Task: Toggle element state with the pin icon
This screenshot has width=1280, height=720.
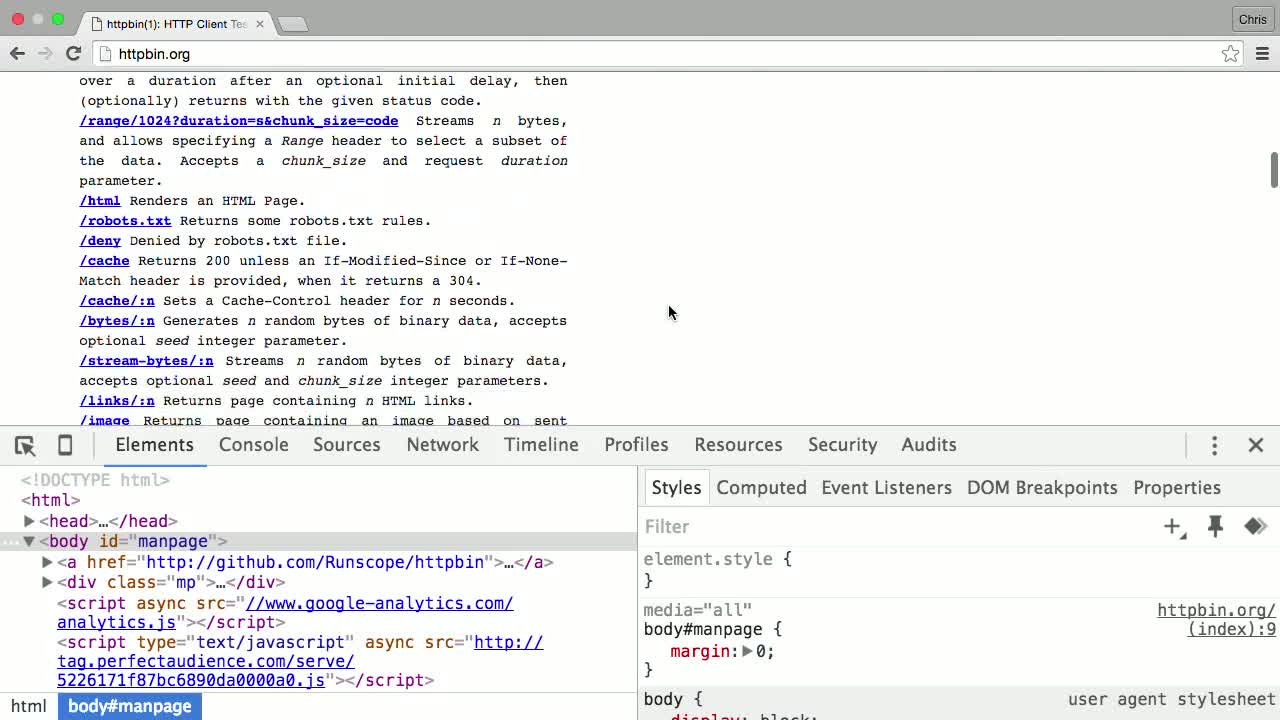Action: click(1215, 527)
